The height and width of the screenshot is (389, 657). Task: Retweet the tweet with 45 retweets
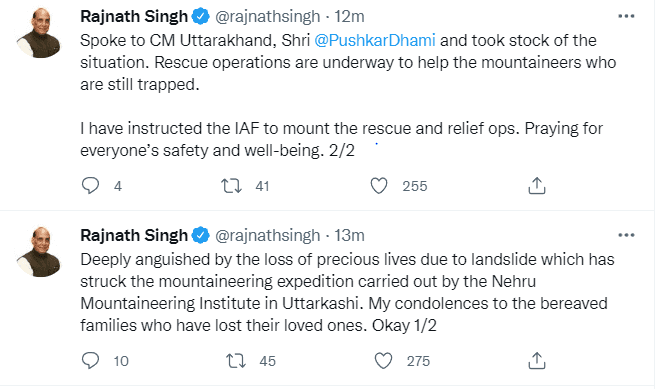pyautogui.click(x=236, y=360)
